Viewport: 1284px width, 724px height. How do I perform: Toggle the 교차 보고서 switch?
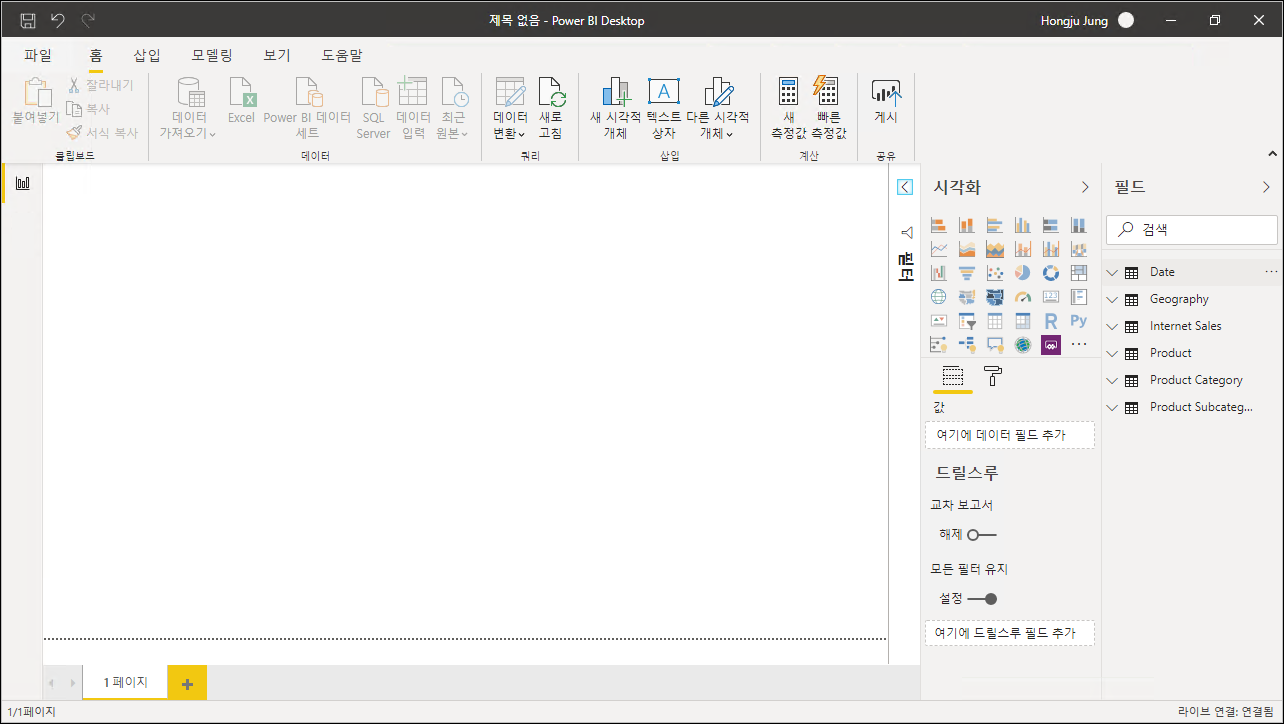click(981, 535)
